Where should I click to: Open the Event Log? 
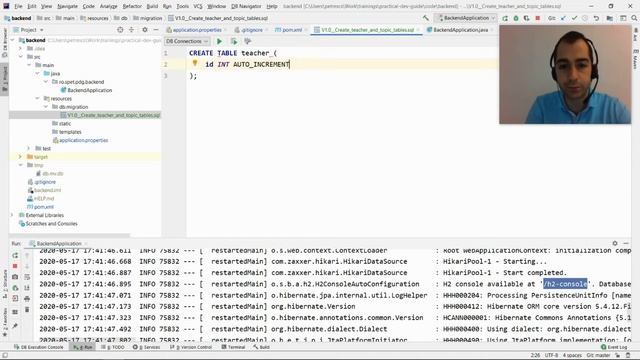(614, 347)
